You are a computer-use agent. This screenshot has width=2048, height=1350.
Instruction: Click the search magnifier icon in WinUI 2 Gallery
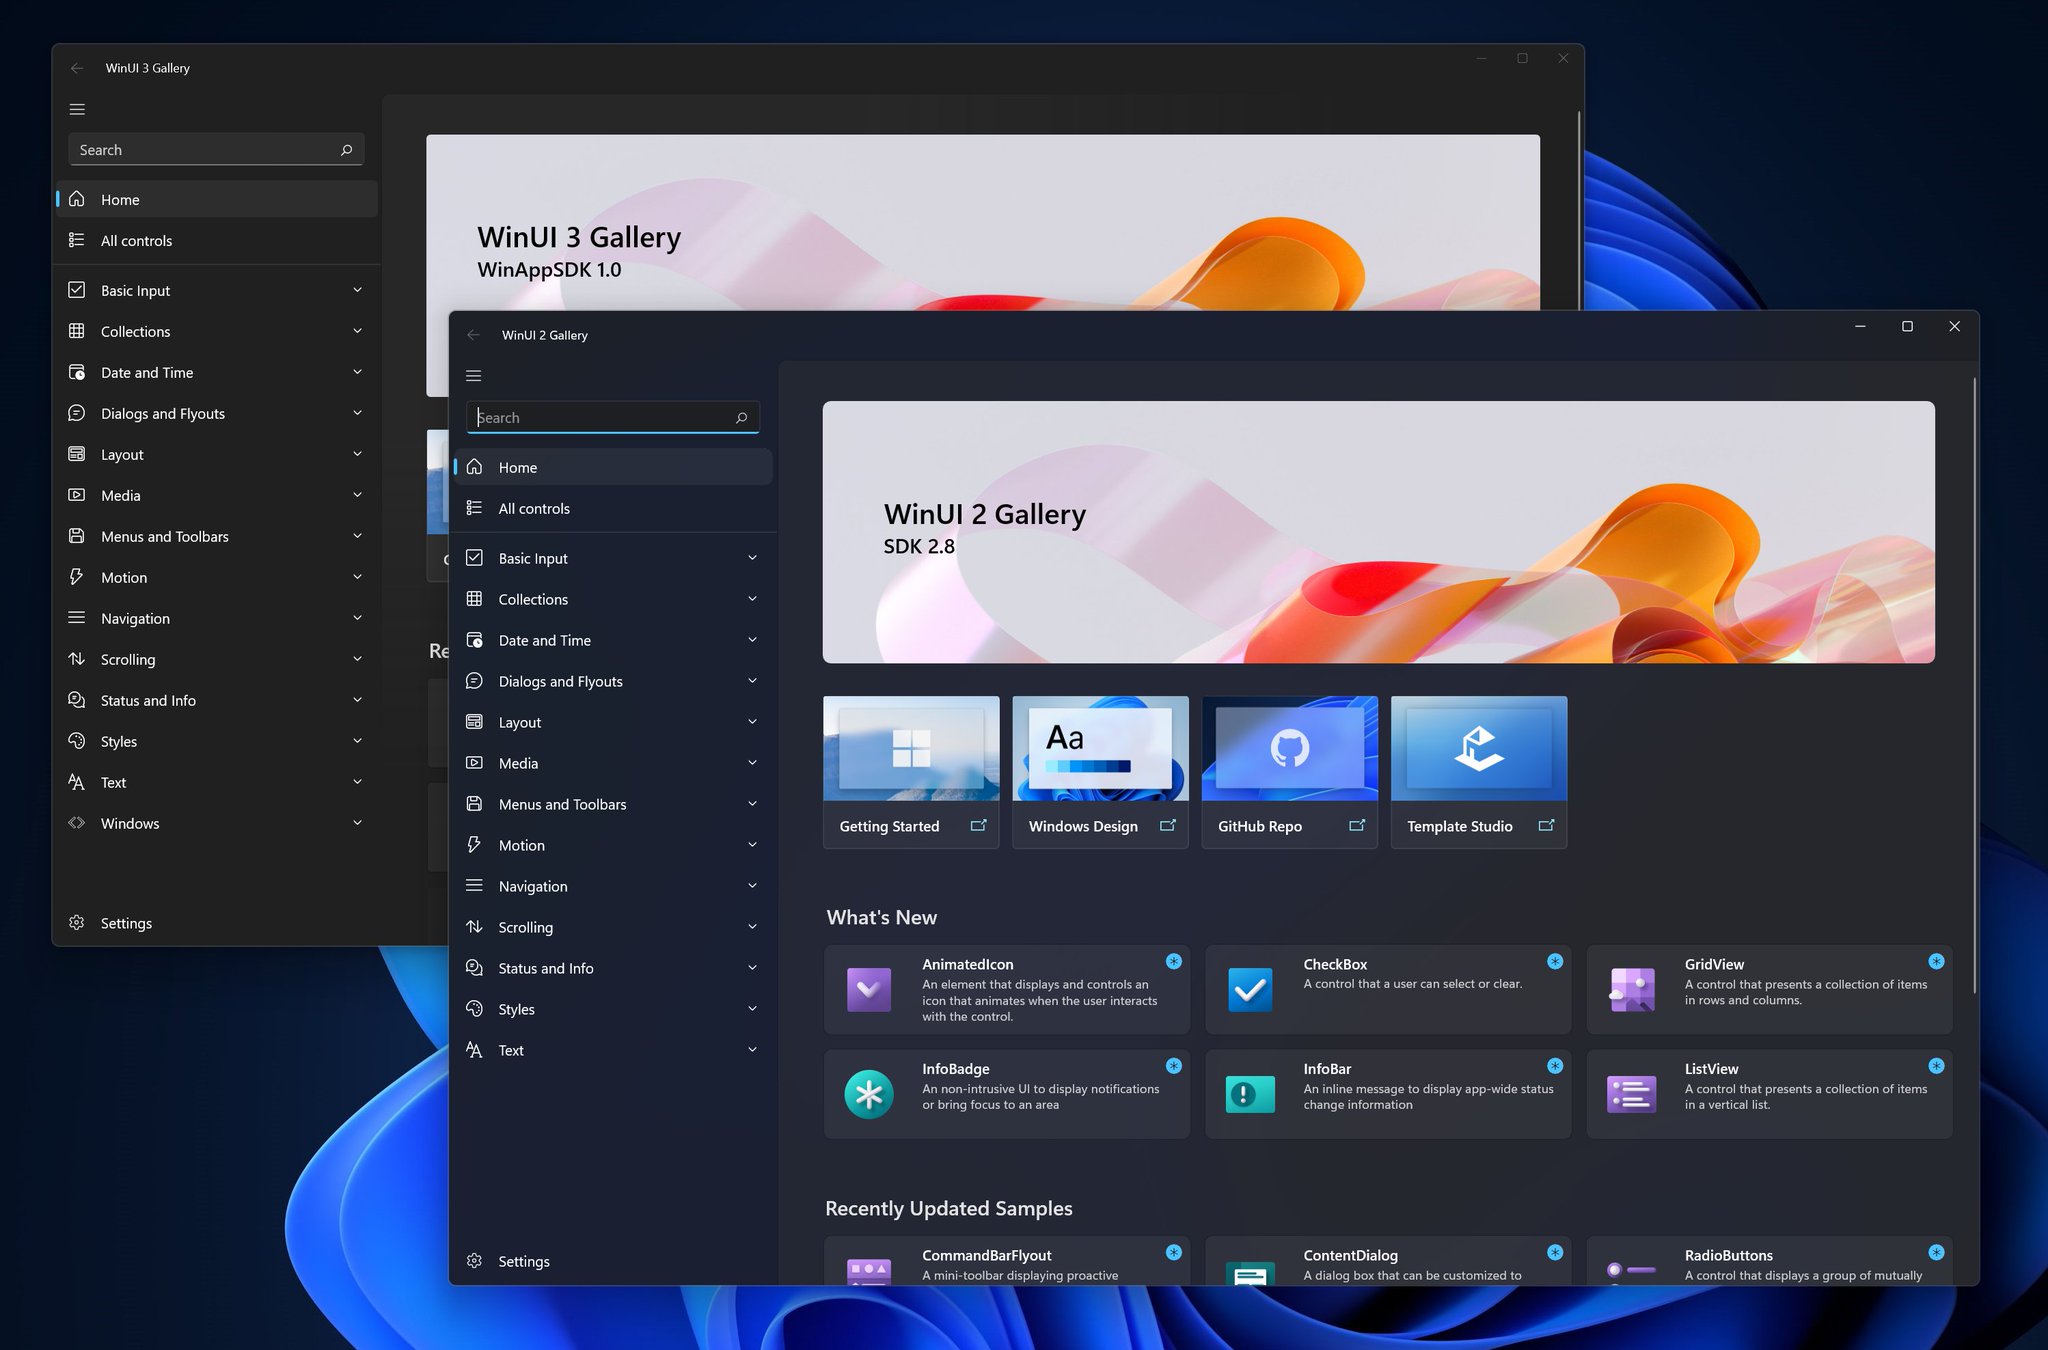[x=741, y=418]
